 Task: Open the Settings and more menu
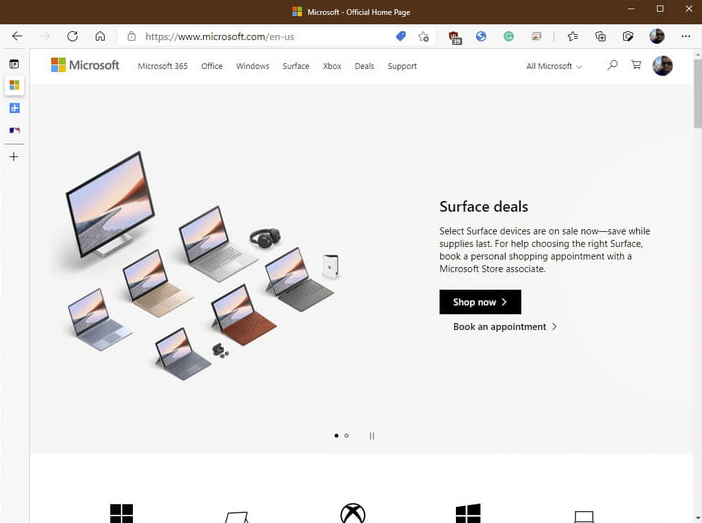685,36
